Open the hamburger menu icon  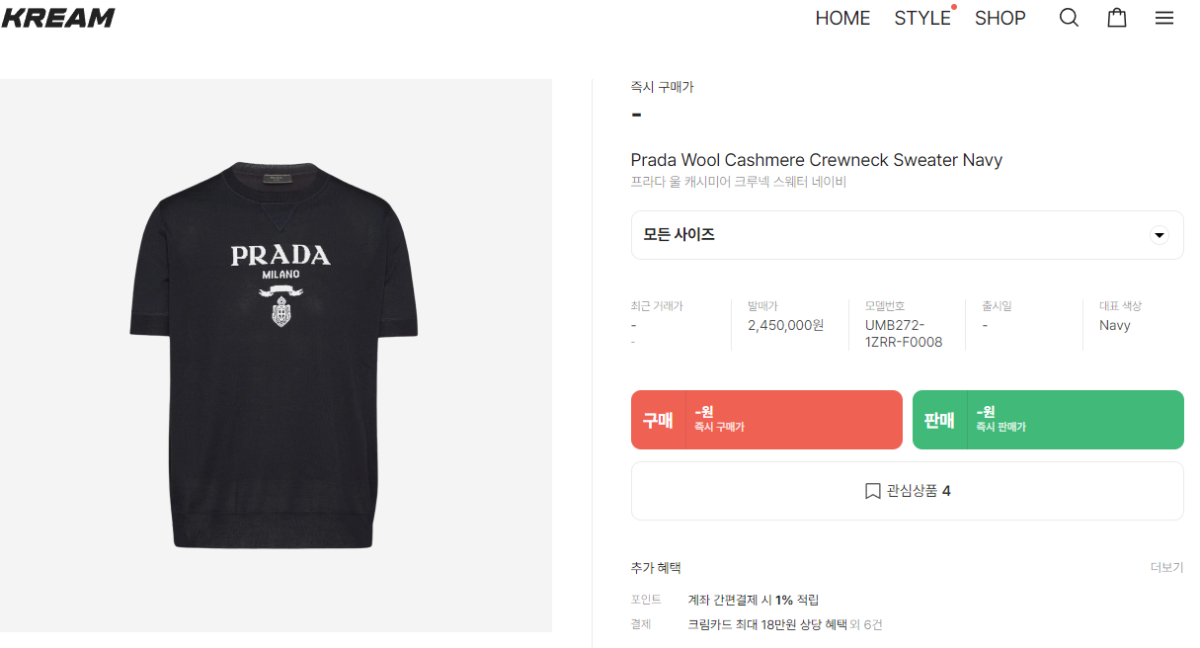pyautogui.click(x=1164, y=18)
